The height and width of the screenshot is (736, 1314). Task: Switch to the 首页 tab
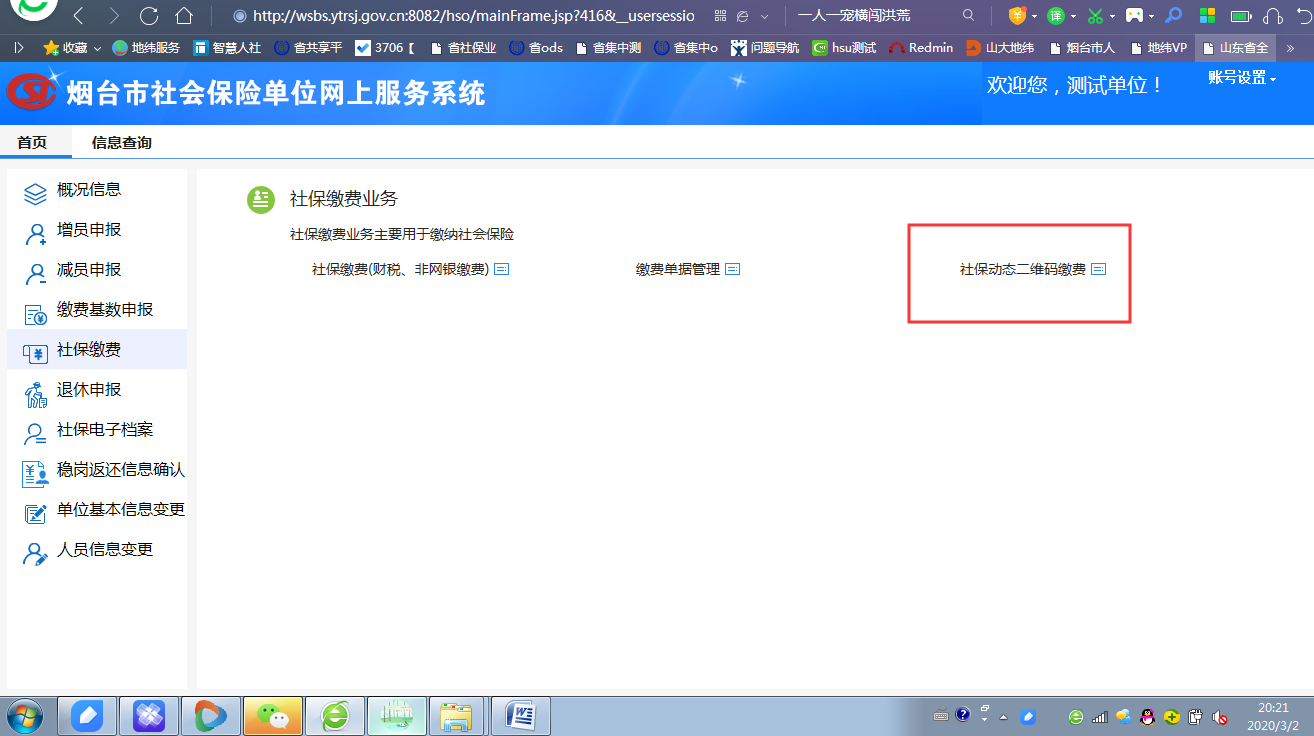coord(32,143)
